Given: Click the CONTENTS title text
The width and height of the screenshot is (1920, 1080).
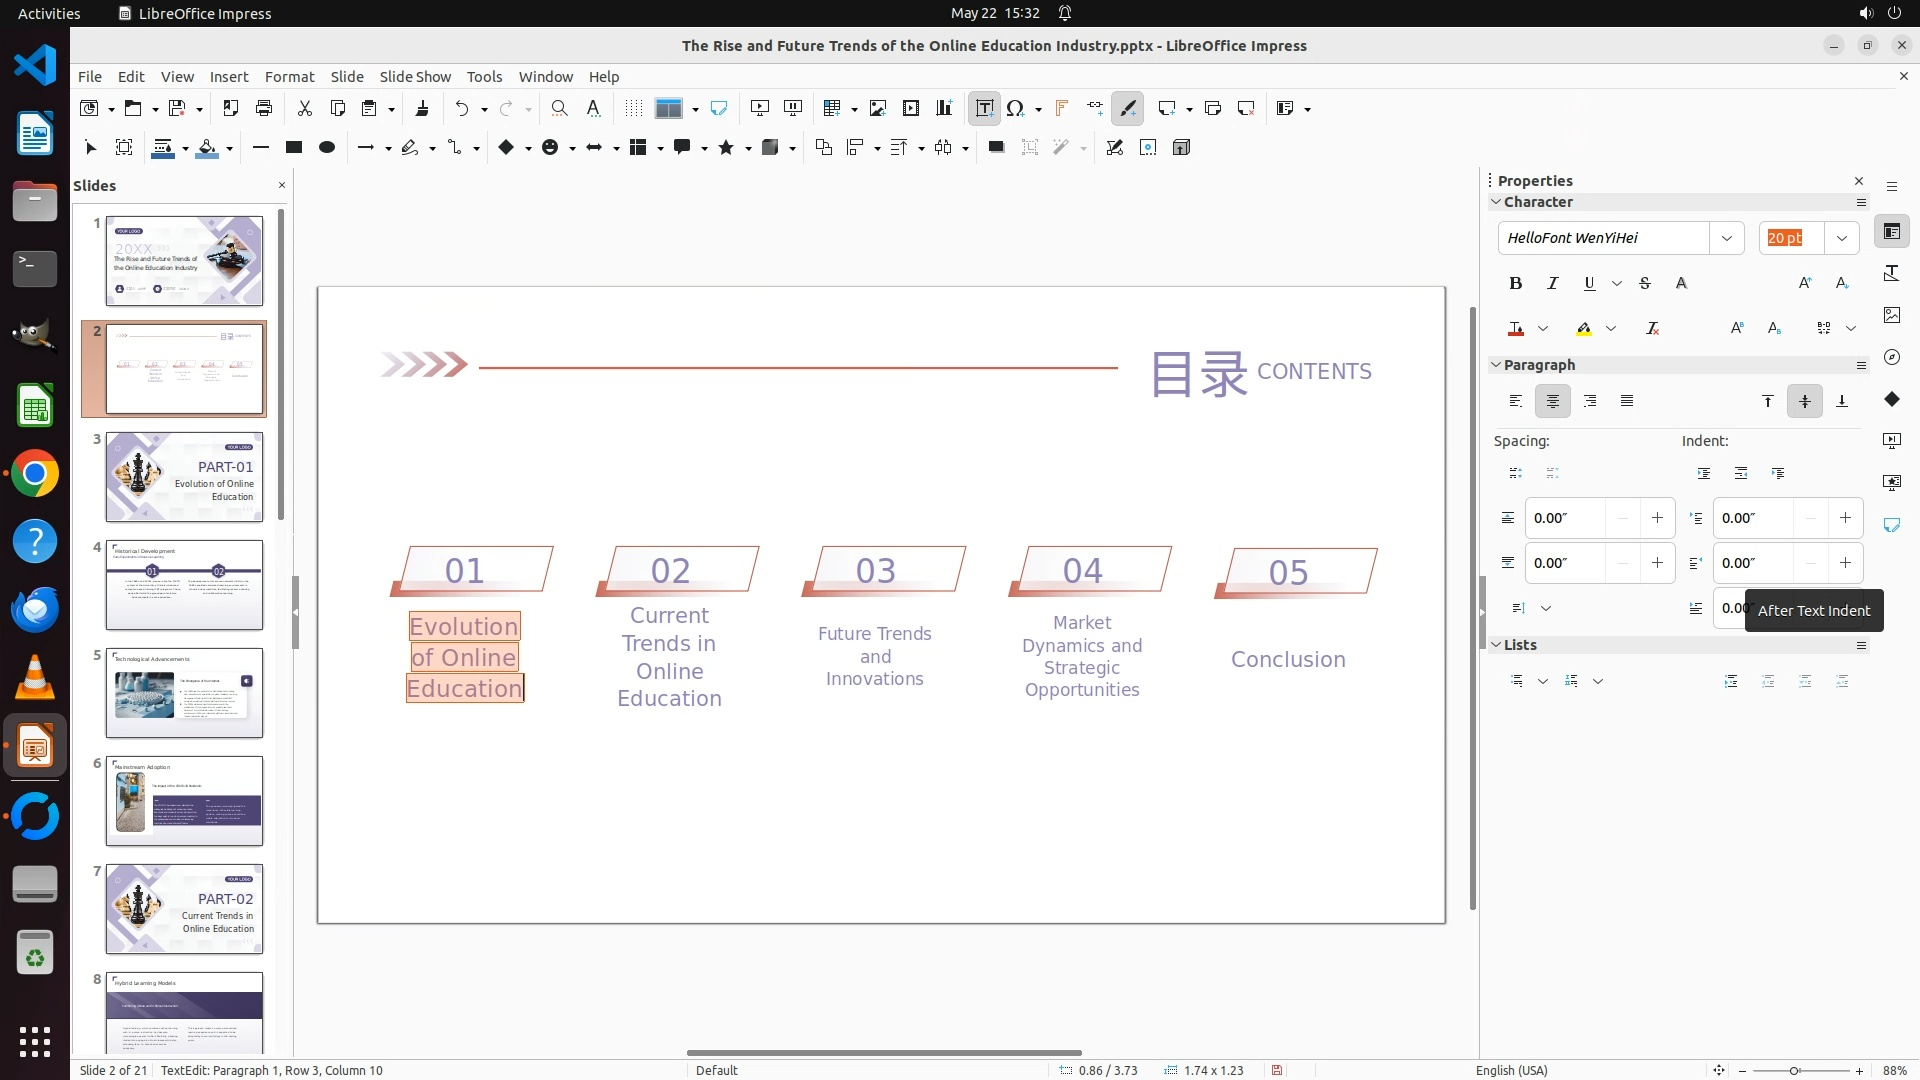Looking at the screenshot, I should [x=1313, y=371].
